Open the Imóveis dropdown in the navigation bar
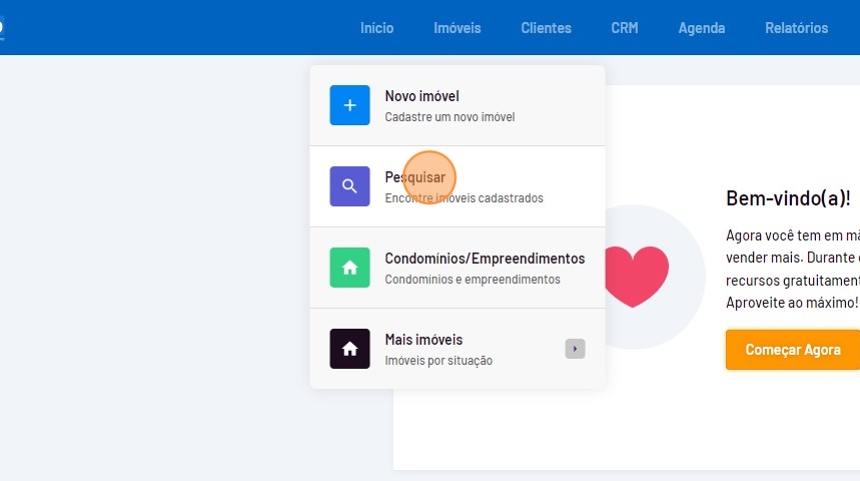 [457, 28]
